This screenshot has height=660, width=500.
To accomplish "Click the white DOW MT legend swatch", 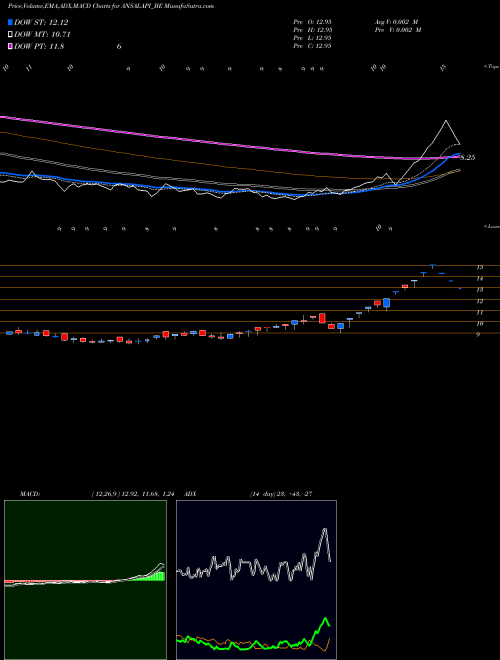I will click(x=10, y=35).
